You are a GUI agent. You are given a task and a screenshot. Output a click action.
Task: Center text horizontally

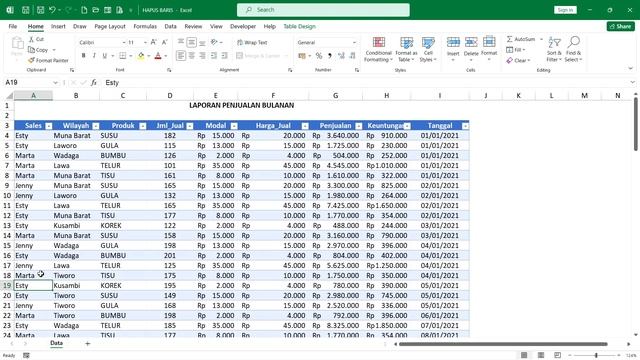pyautogui.click(x=191, y=56)
